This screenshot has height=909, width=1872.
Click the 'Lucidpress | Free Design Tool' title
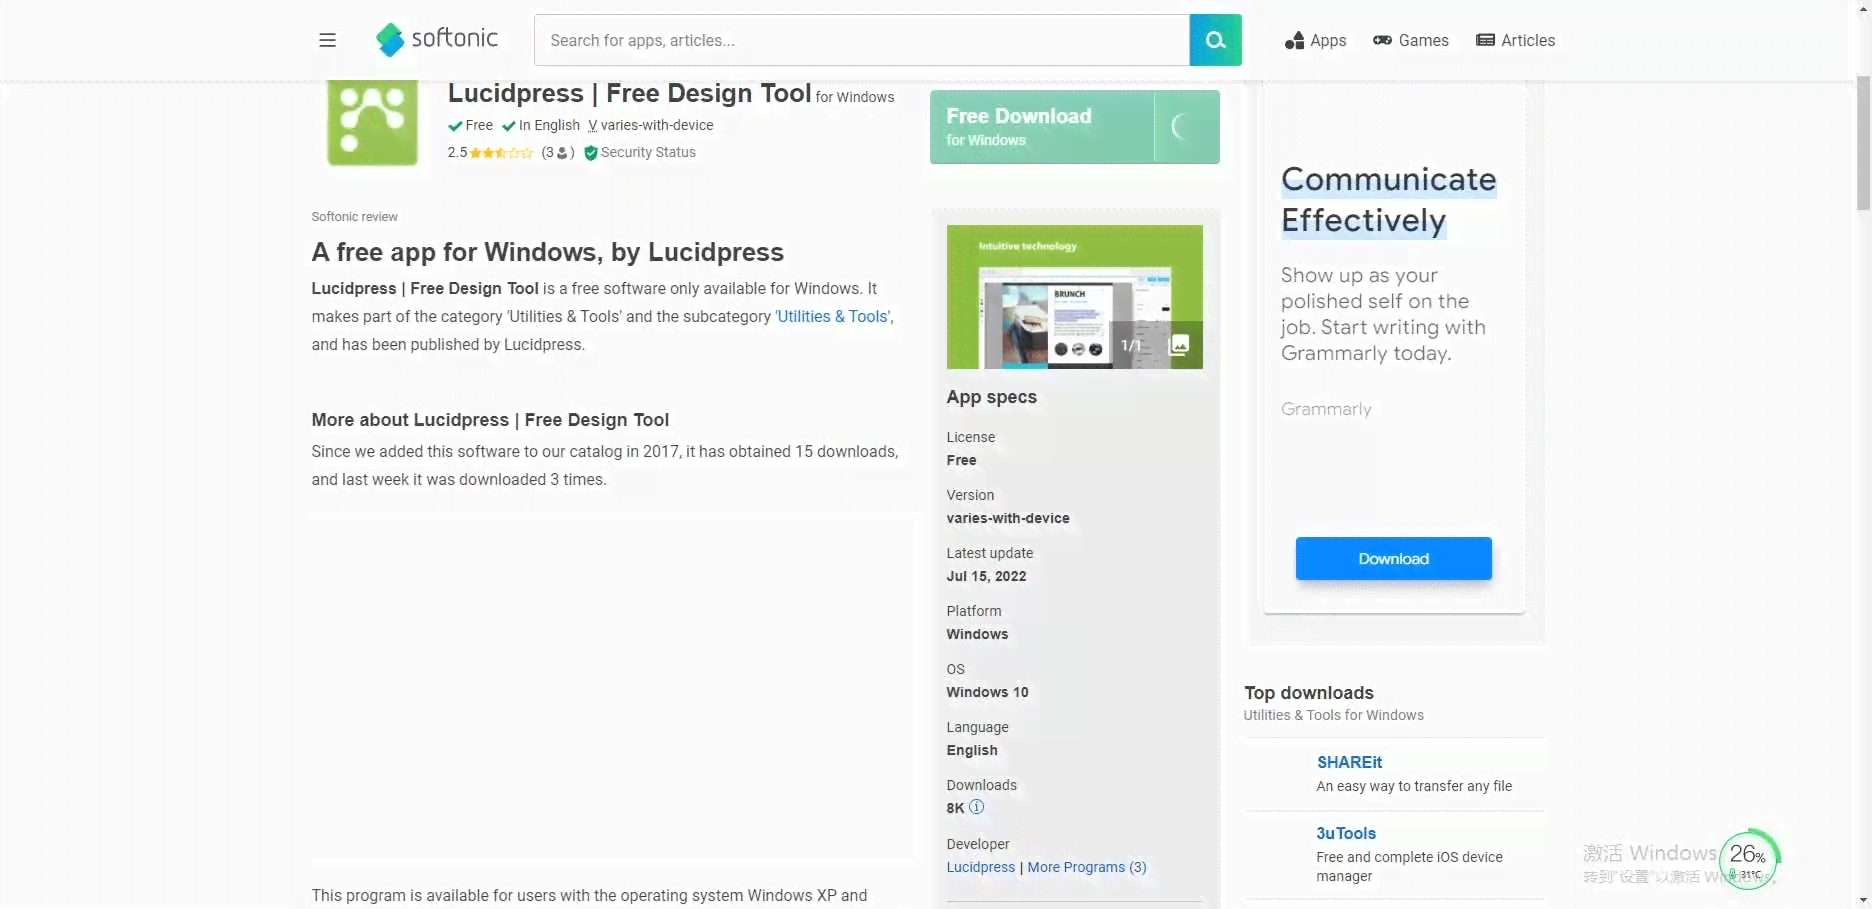point(629,93)
